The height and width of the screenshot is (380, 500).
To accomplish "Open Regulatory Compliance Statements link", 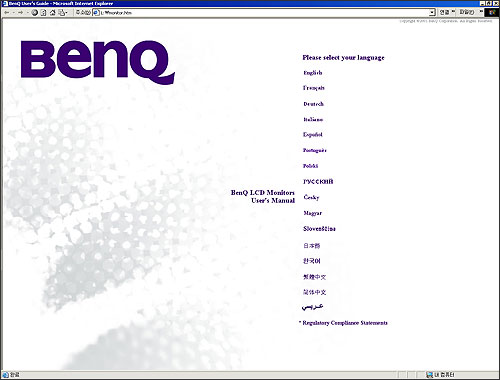I will point(345,323).
